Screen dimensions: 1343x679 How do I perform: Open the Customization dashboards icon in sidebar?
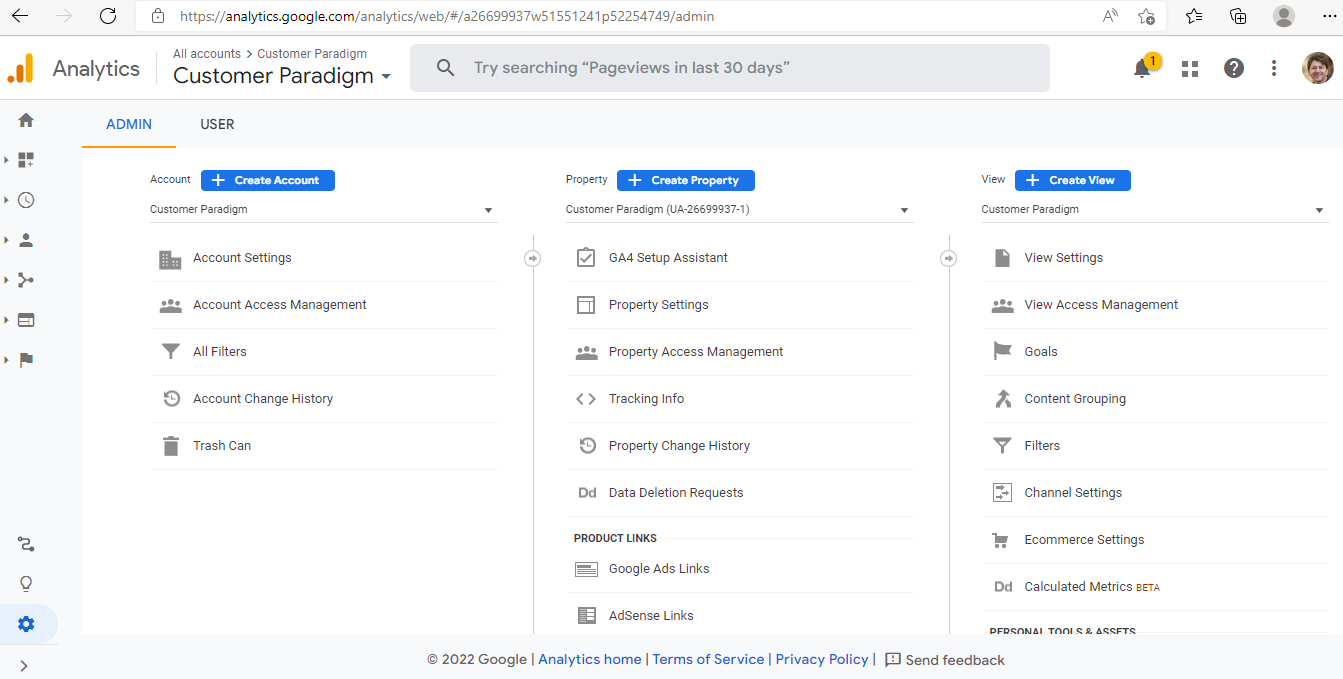coord(26,160)
